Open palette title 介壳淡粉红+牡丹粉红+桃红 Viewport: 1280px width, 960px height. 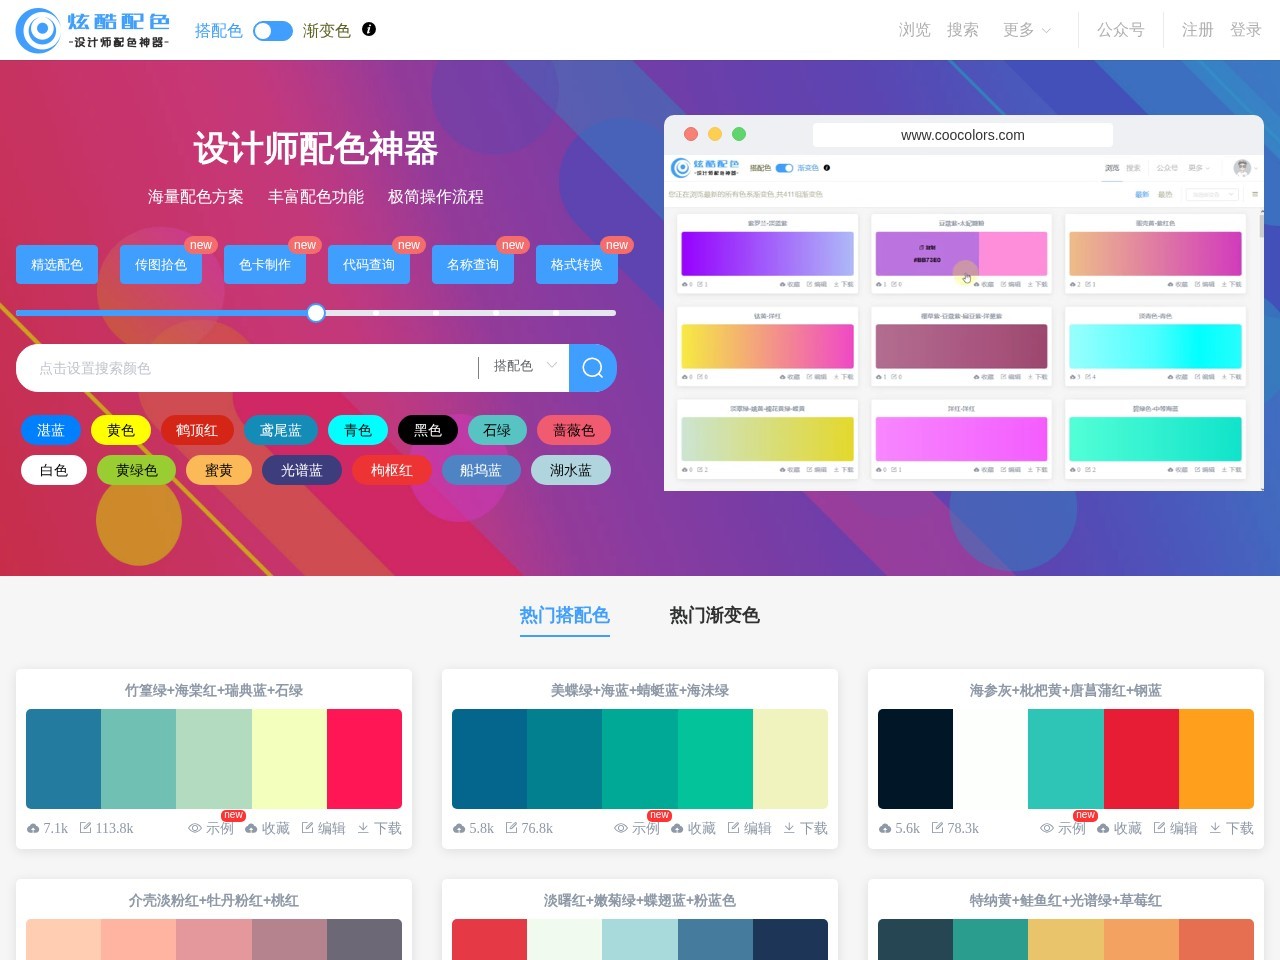pyautogui.click(x=214, y=900)
